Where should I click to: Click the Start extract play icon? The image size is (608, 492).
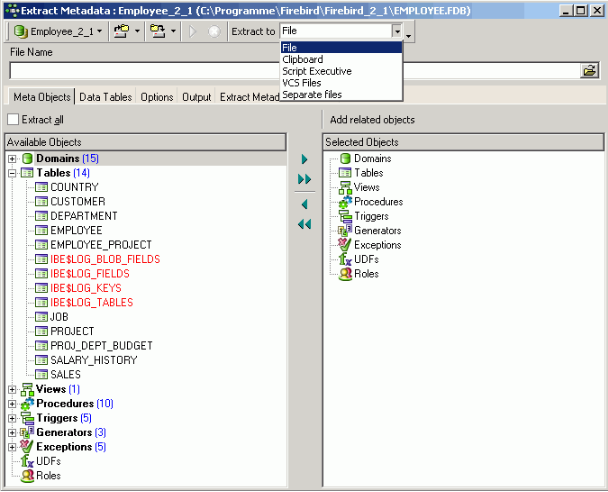(192, 32)
